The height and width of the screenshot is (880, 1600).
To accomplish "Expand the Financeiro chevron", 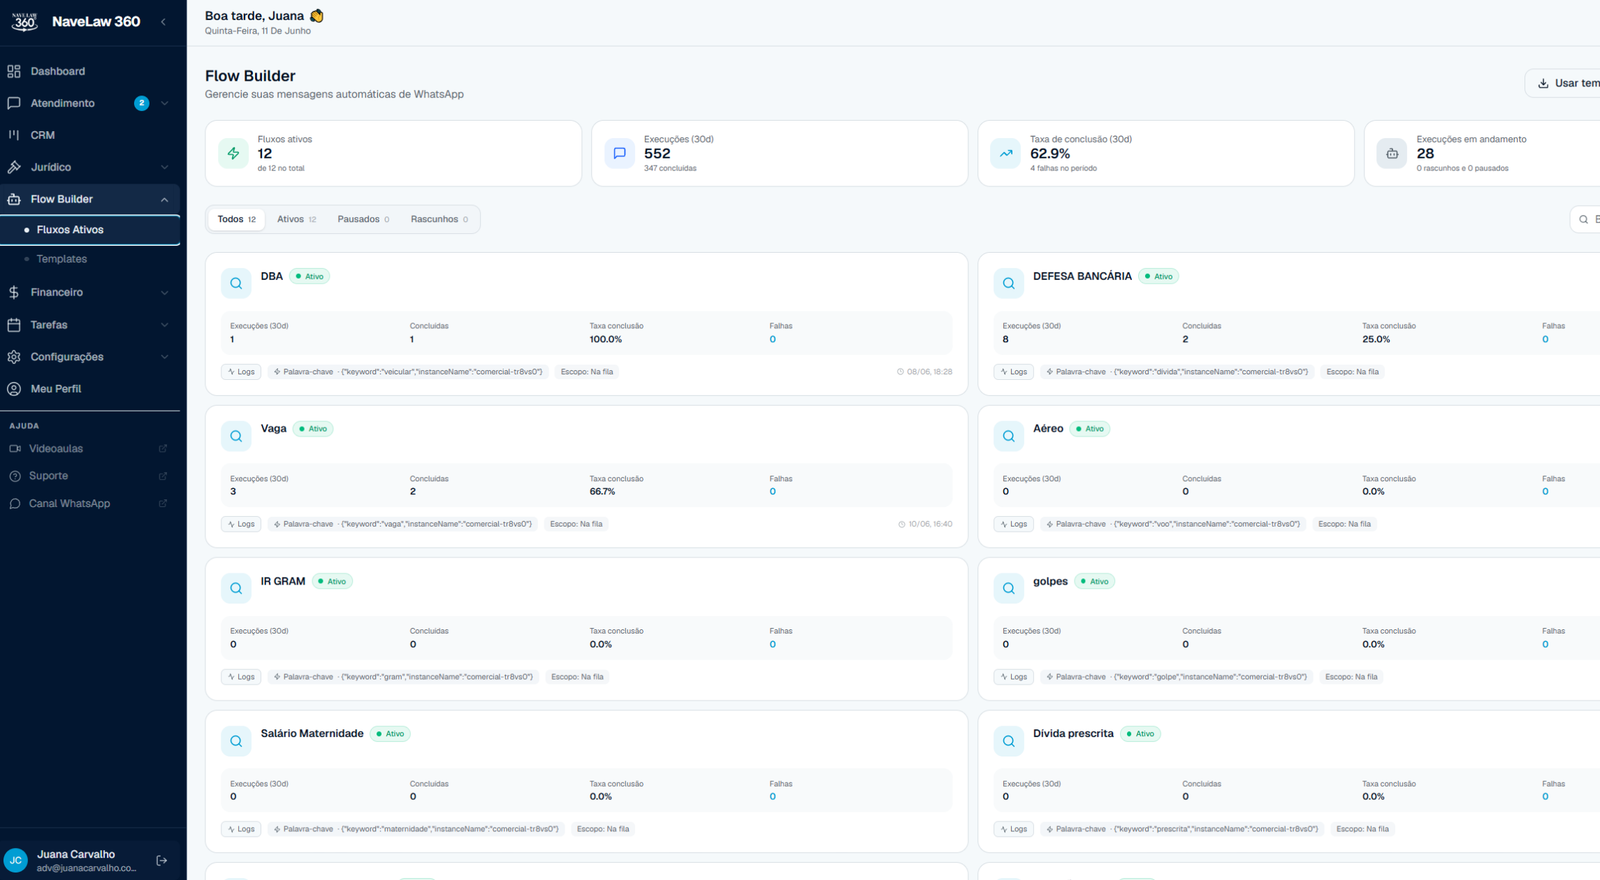I will [x=164, y=292].
